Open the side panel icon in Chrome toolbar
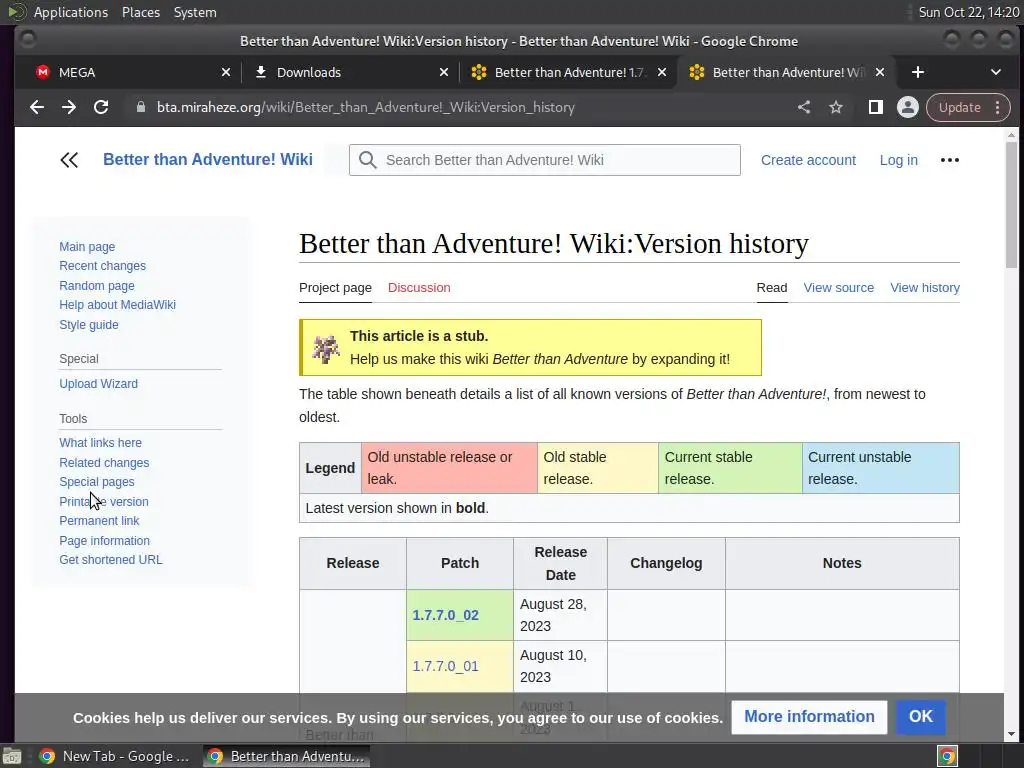 click(876, 107)
